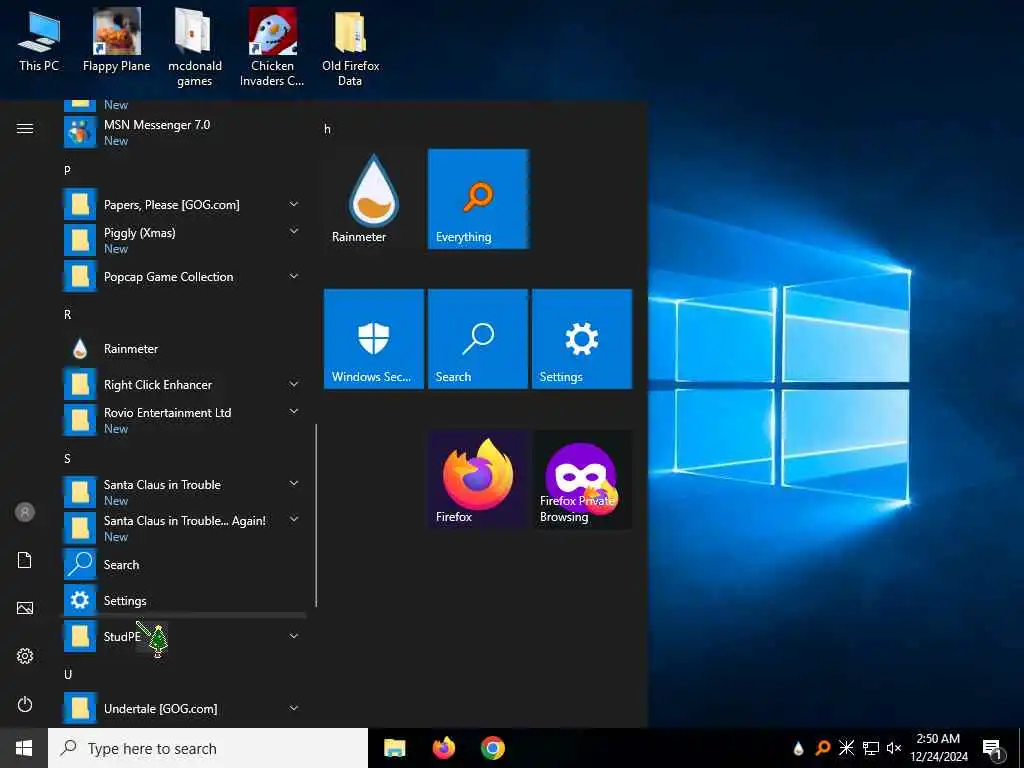Viewport: 1024px width, 768px height.
Task: Expand the Right Click Enhancer folder
Action: coord(184,385)
